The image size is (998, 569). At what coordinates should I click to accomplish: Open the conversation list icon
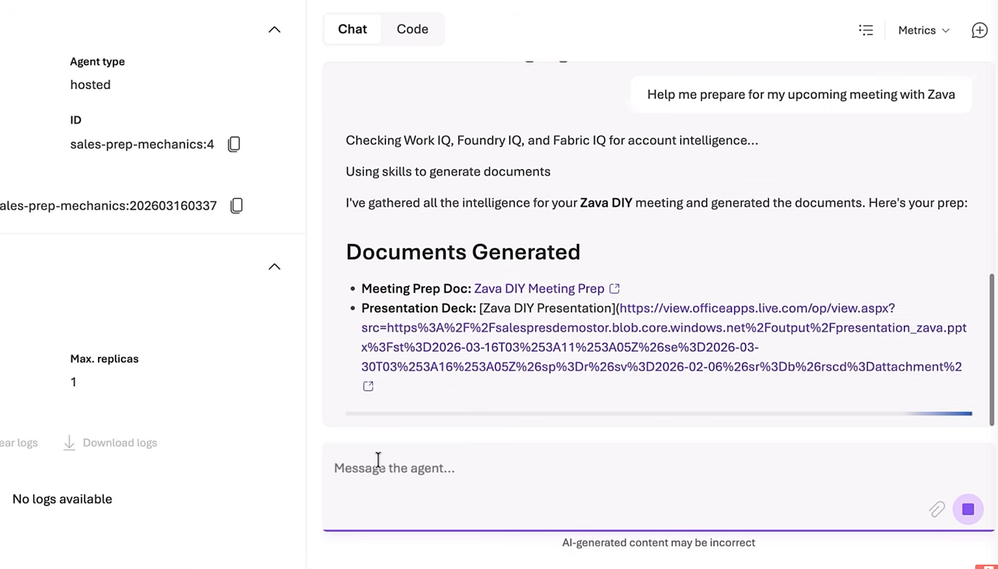pyautogui.click(x=866, y=30)
